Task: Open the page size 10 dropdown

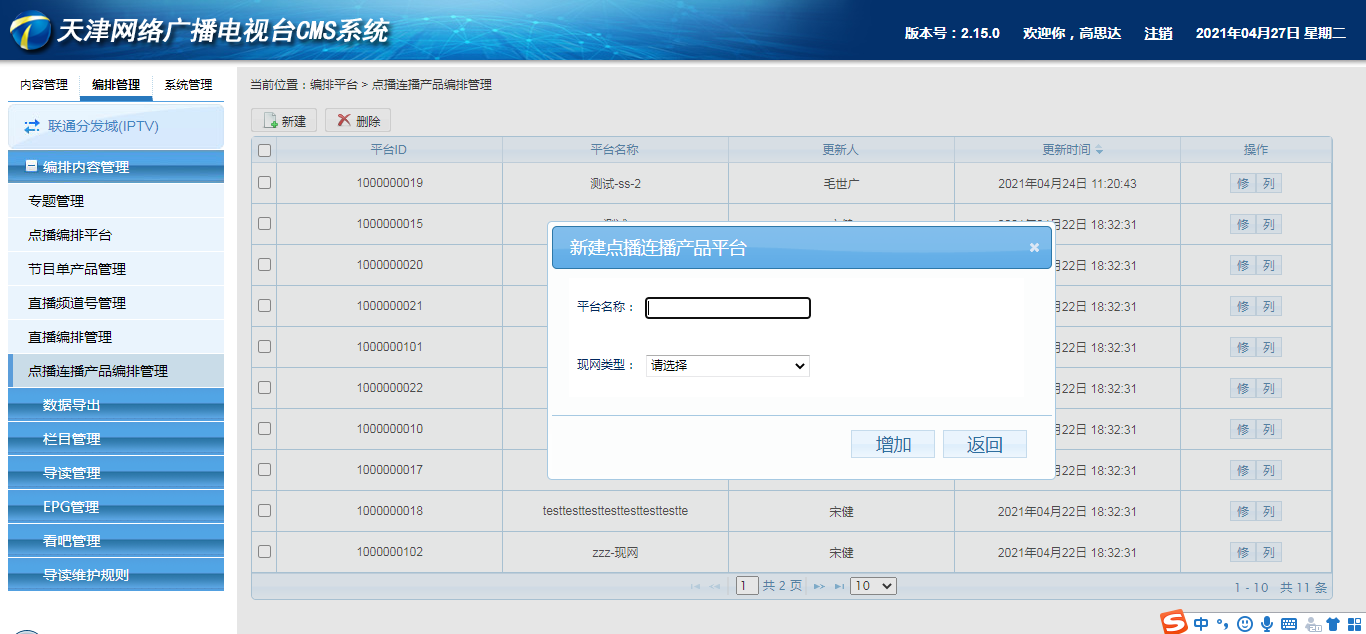Action: [874, 586]
